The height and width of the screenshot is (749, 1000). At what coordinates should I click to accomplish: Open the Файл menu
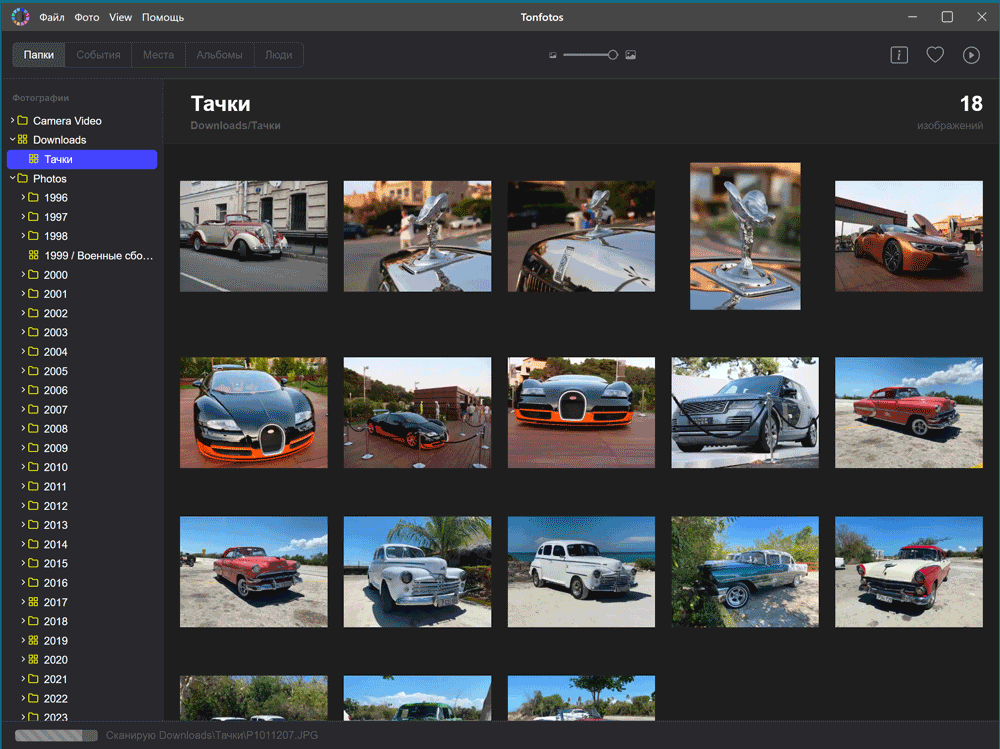(52, 17)
